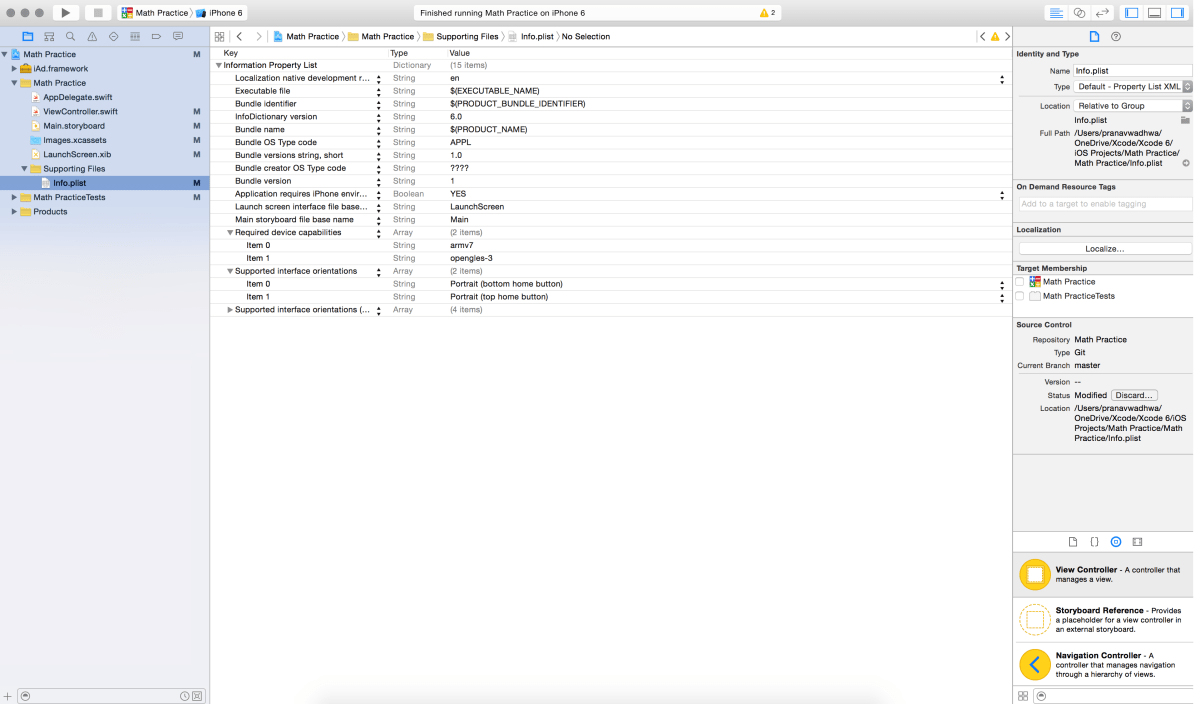1200x704 pixels.
Task: Click Supporting Files in the jump bar
Action: 460,36
